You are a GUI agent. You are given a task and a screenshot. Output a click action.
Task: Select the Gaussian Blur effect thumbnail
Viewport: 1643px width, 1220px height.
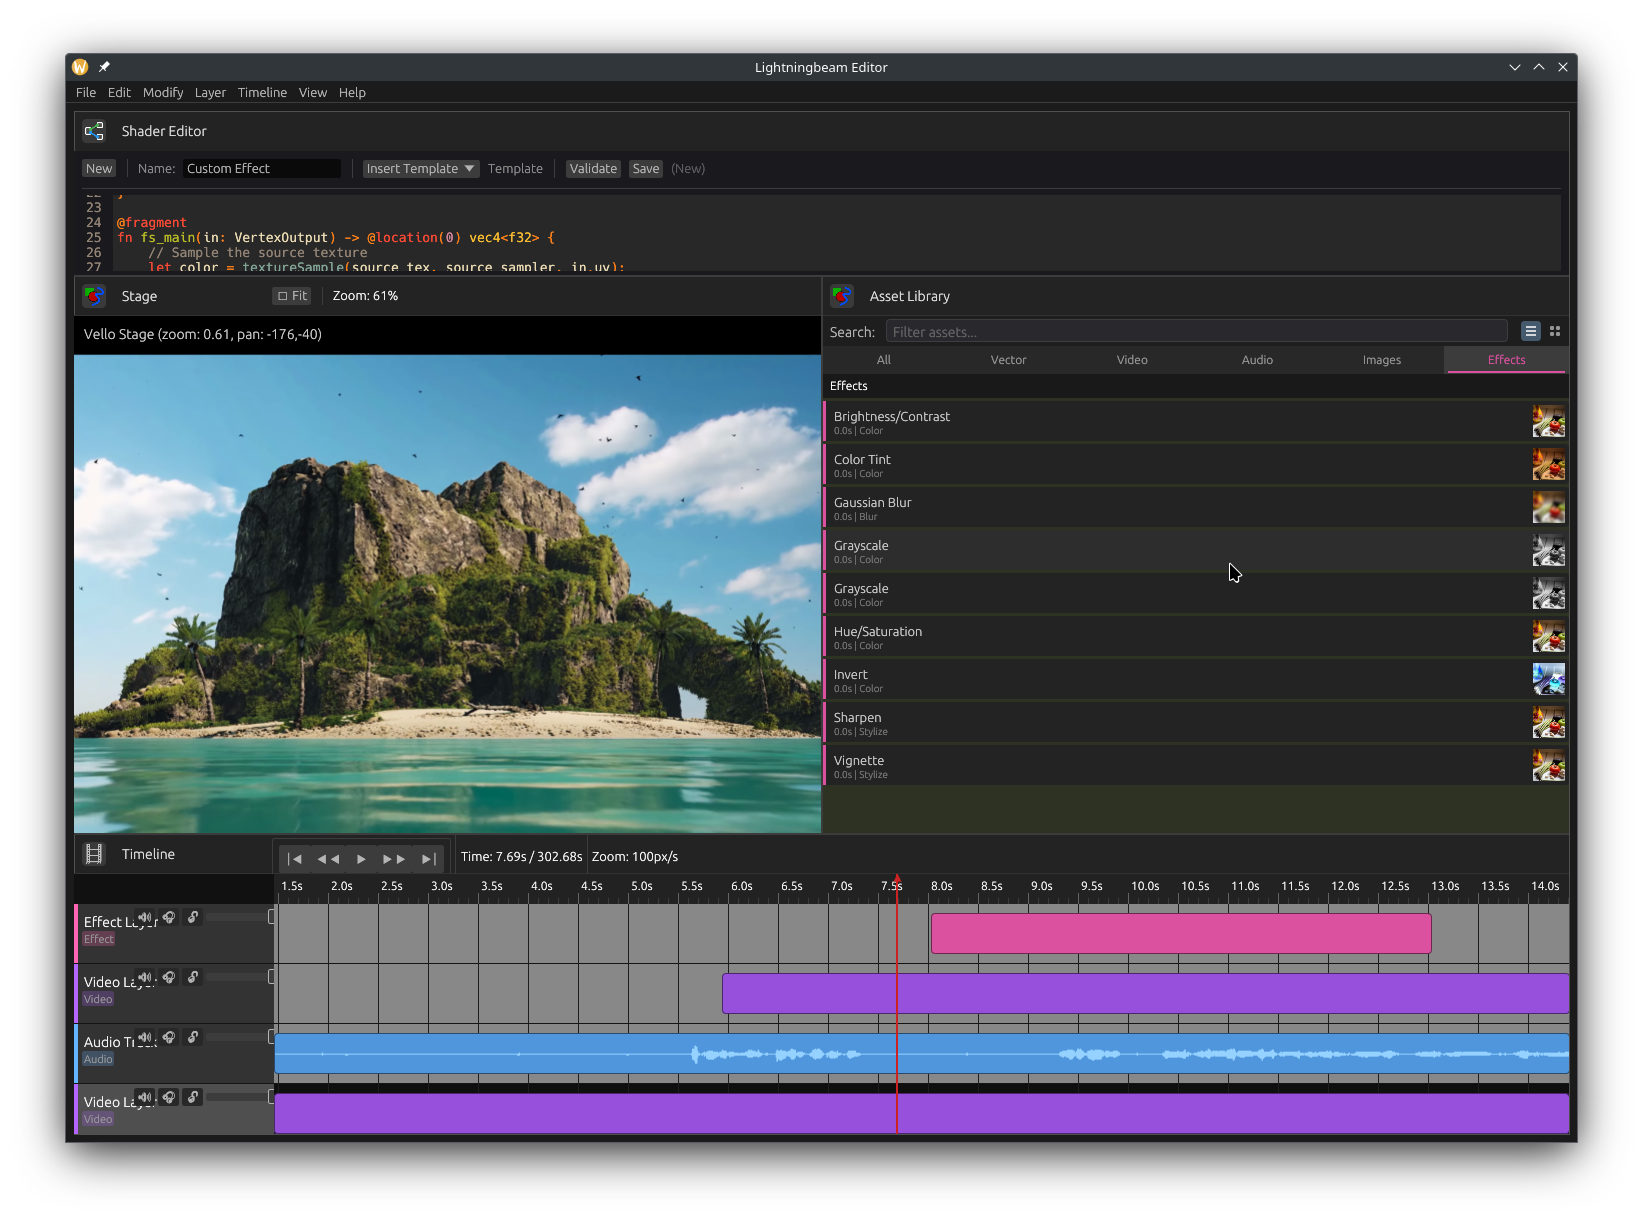tap(1548, 506)
